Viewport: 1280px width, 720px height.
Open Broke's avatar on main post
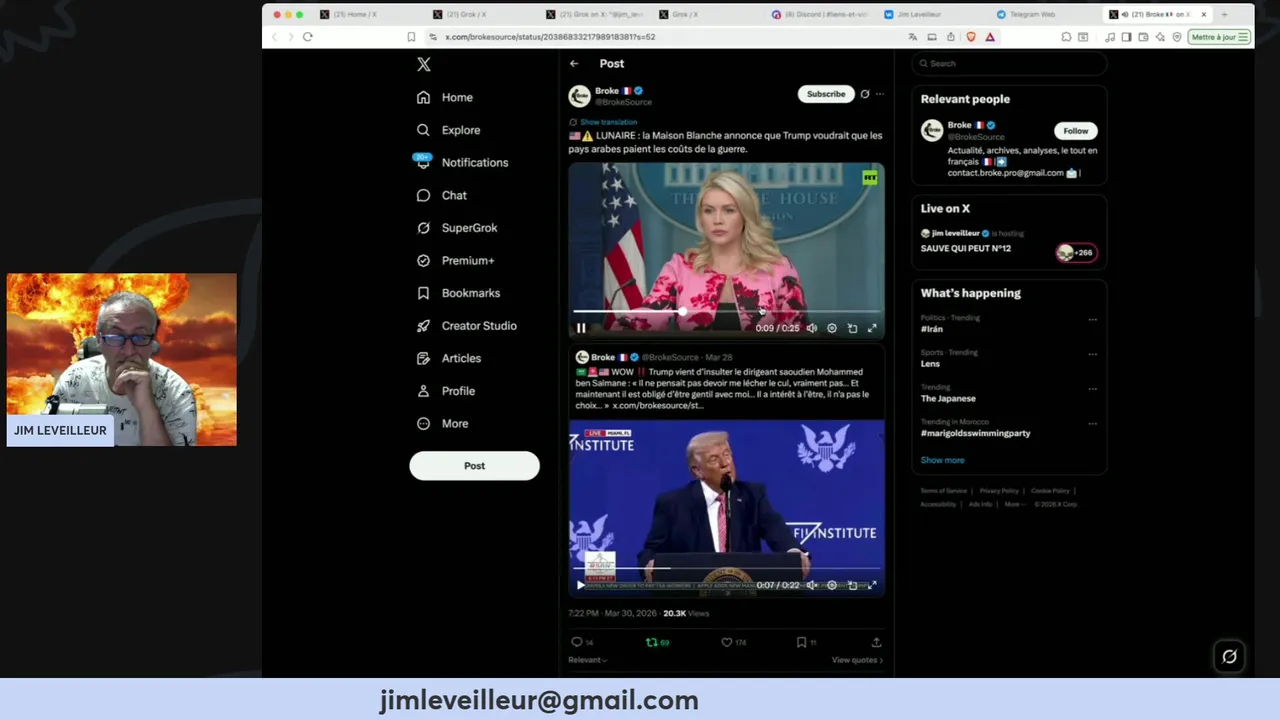coord(579,96)
